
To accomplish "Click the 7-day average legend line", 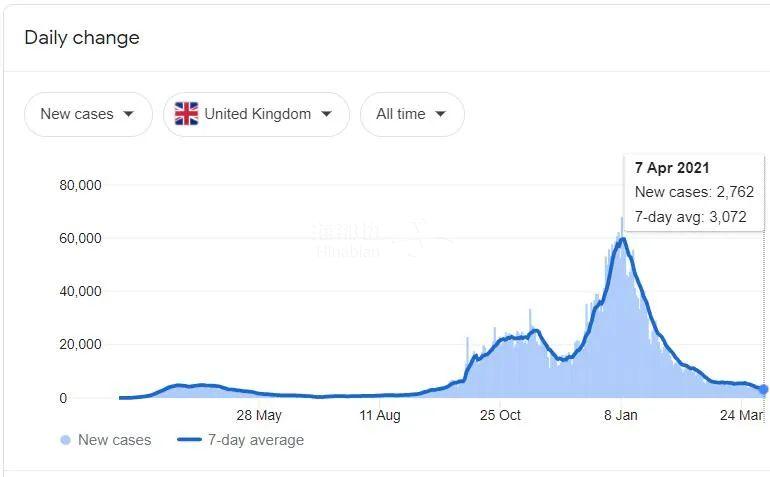I will click(189, 440).
